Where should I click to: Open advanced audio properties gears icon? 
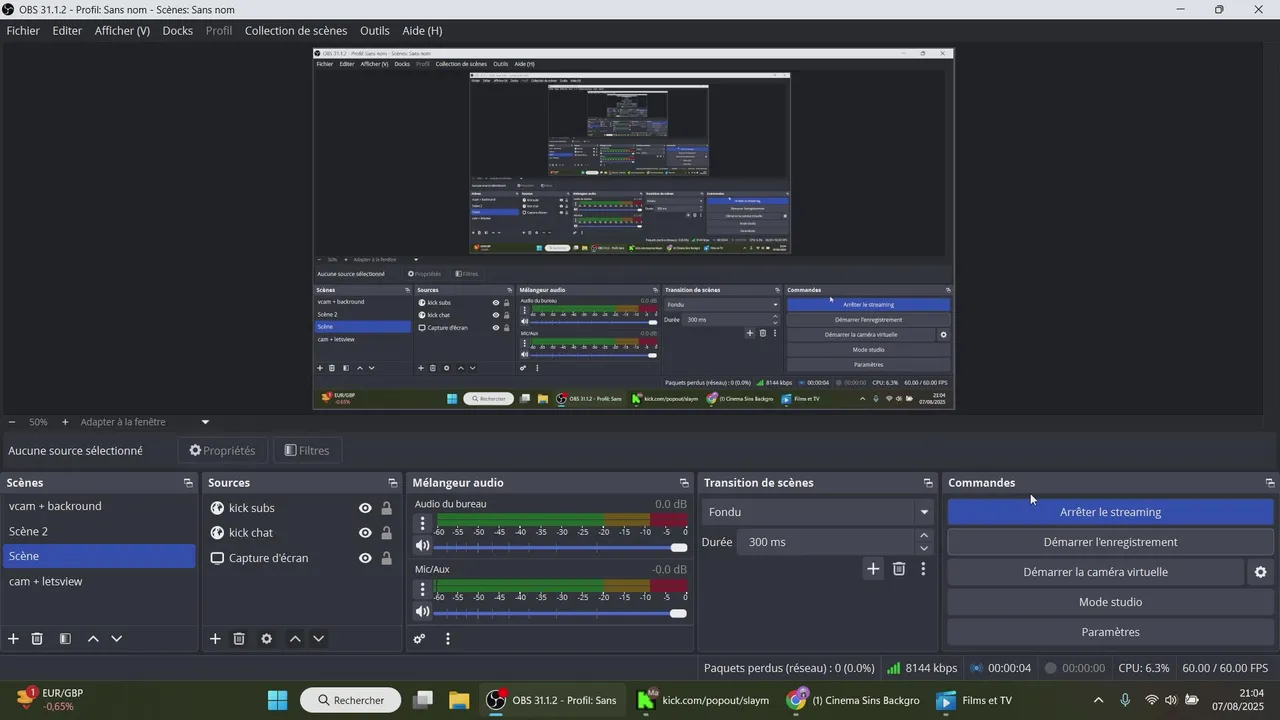point(420,639)
